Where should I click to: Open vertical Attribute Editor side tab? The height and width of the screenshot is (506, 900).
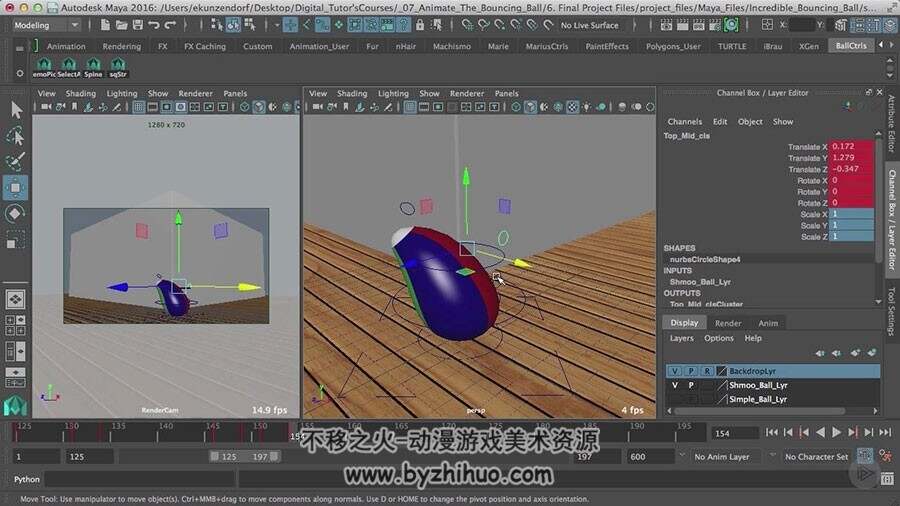tap(891, 124)
